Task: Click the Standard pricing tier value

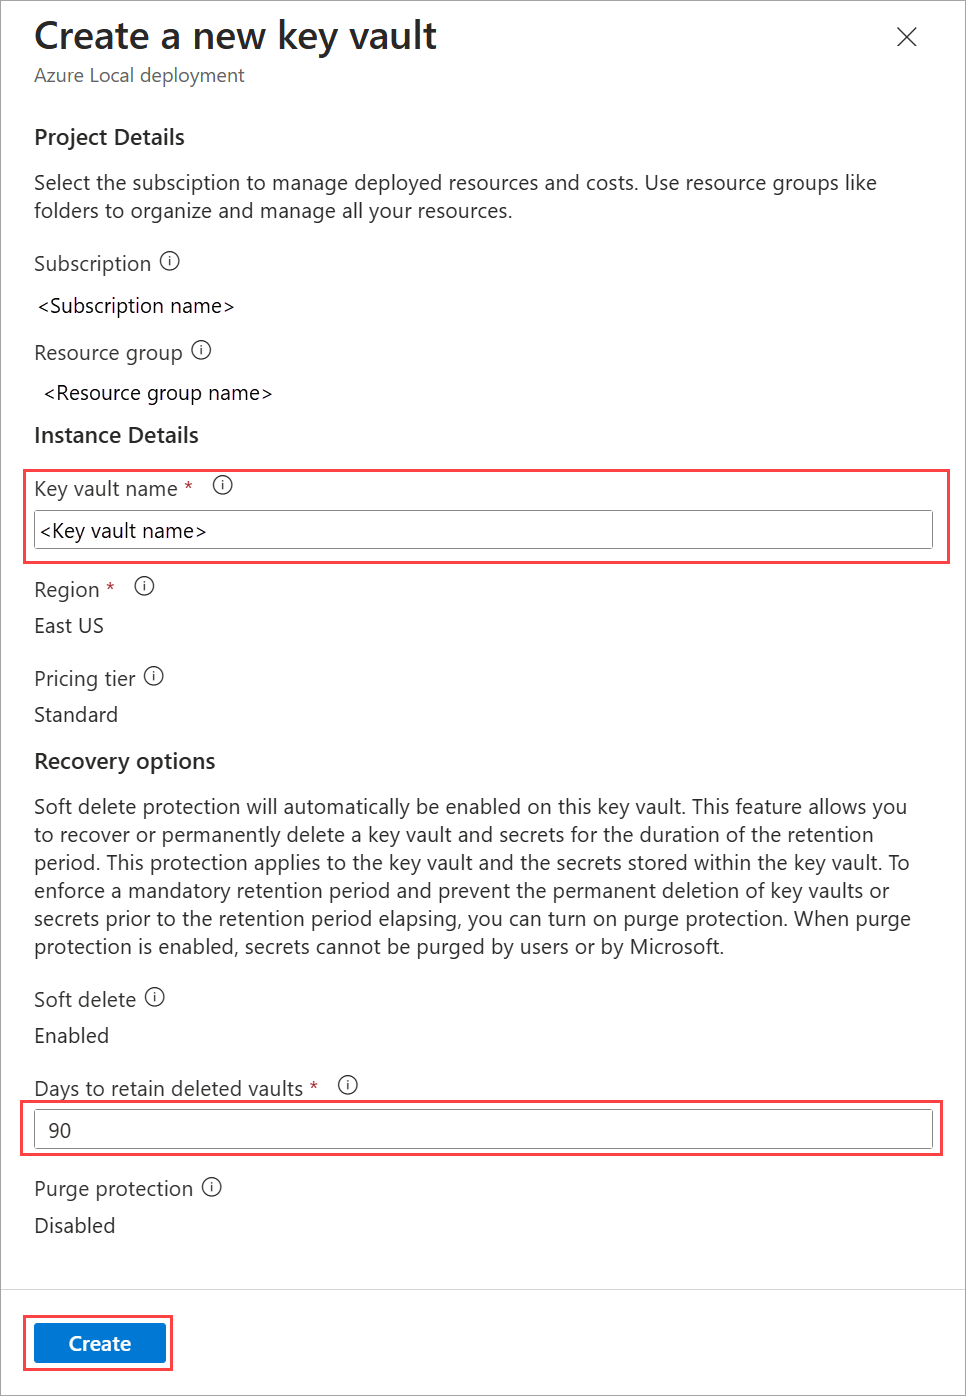Action: click(76, 715)
